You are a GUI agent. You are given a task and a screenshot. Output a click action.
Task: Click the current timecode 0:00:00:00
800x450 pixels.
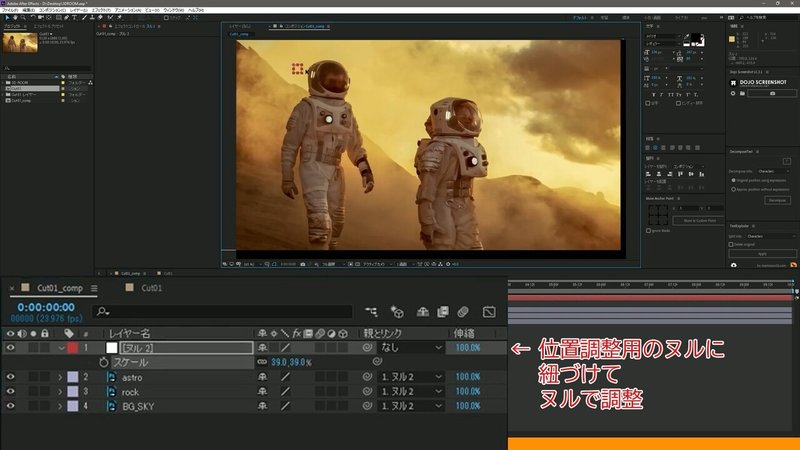coord(46,307)
